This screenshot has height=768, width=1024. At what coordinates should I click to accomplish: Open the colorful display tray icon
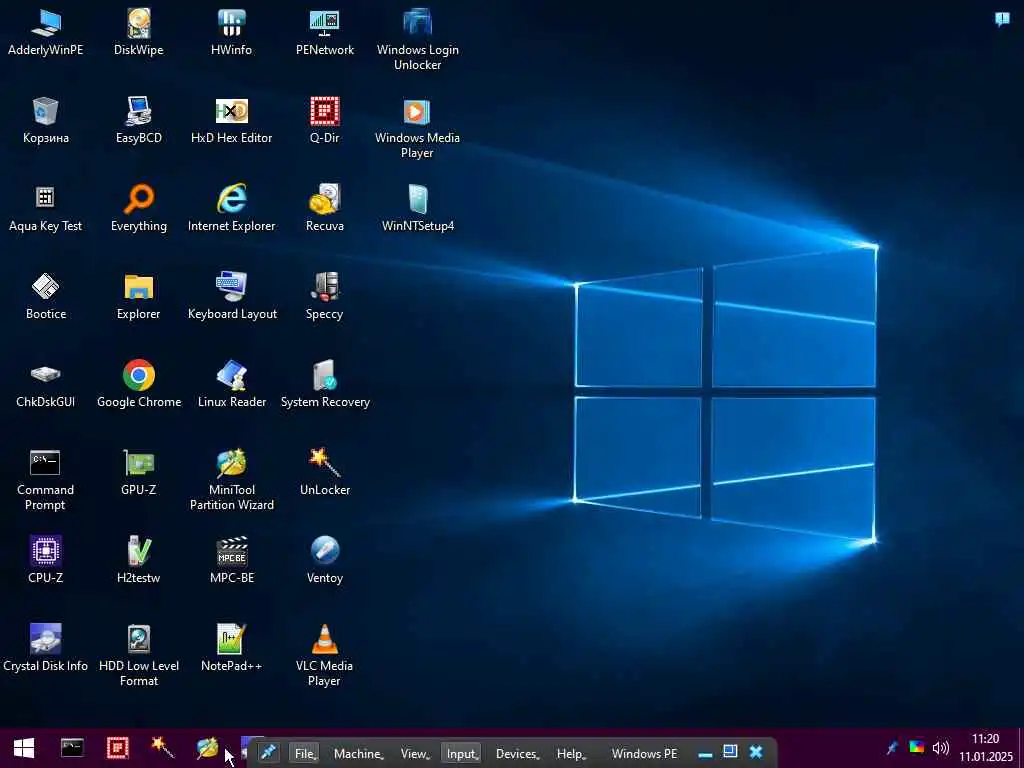(x=917, y=748)
